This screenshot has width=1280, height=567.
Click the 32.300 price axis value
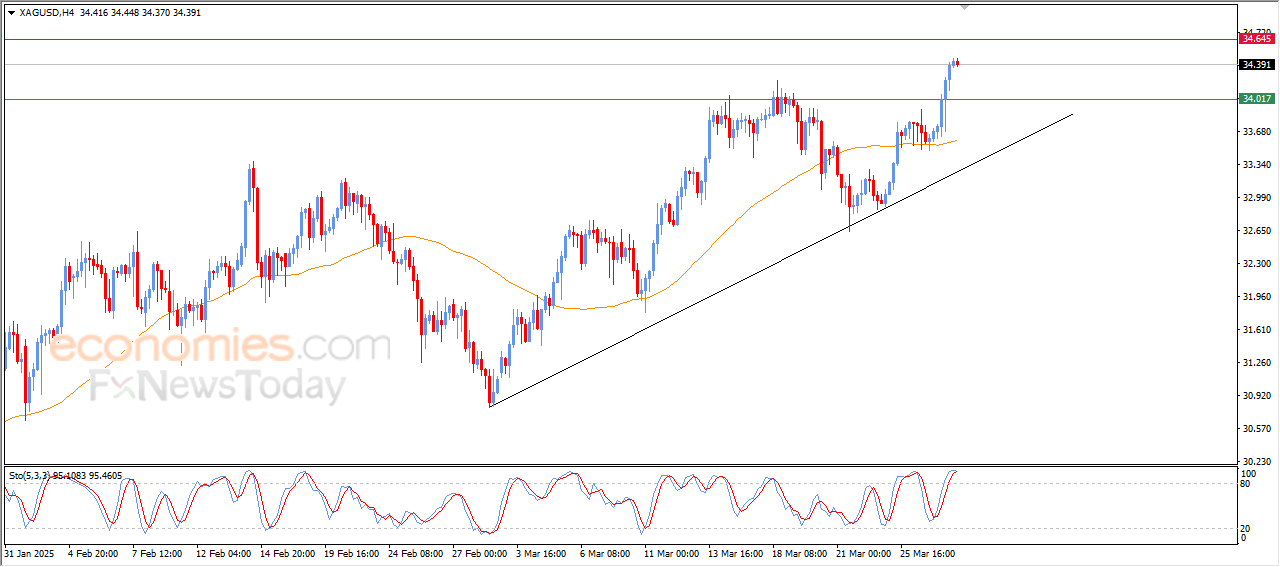(1256, 263)
